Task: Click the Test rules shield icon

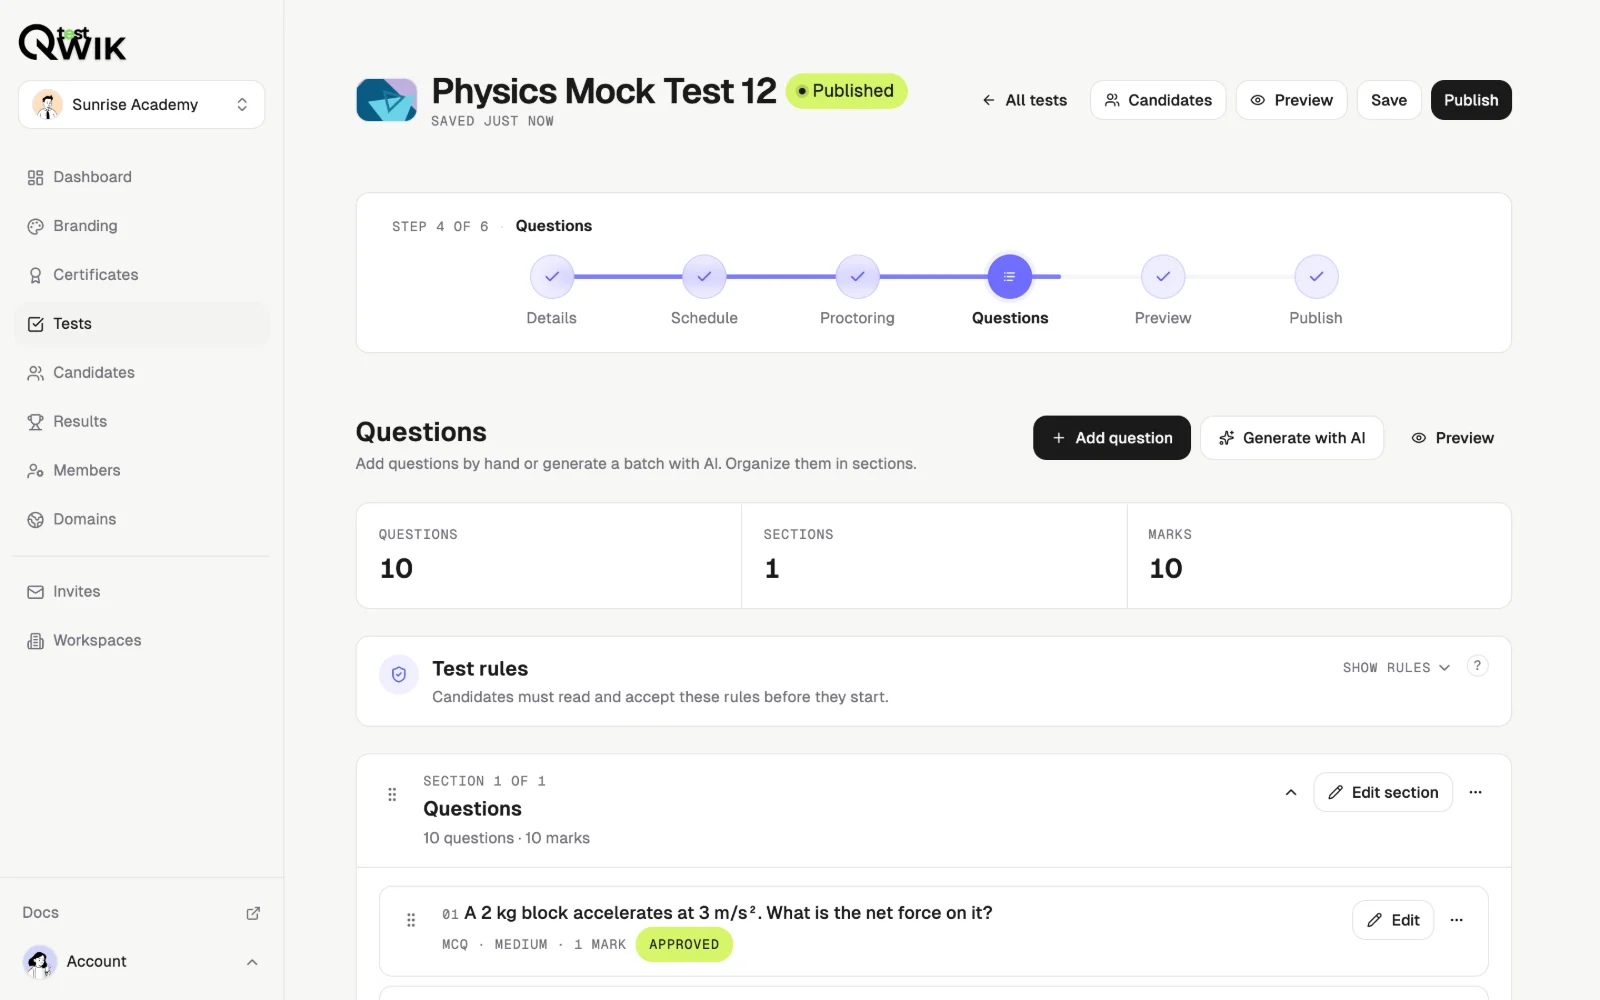Action: 399,675
